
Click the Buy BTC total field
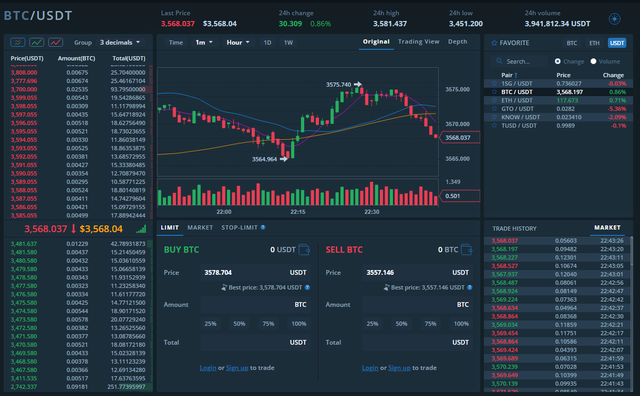tap(255, 342)
